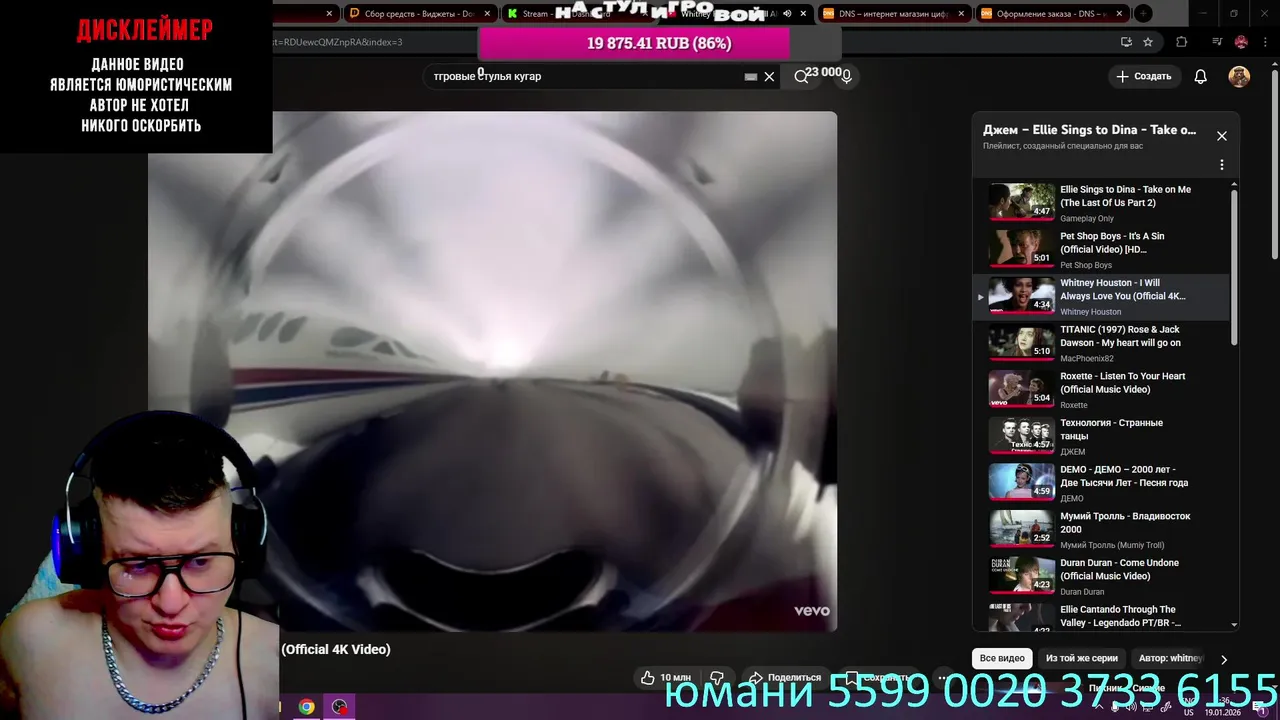Open Chrome from the Windows taskbar

pos(307,707)
